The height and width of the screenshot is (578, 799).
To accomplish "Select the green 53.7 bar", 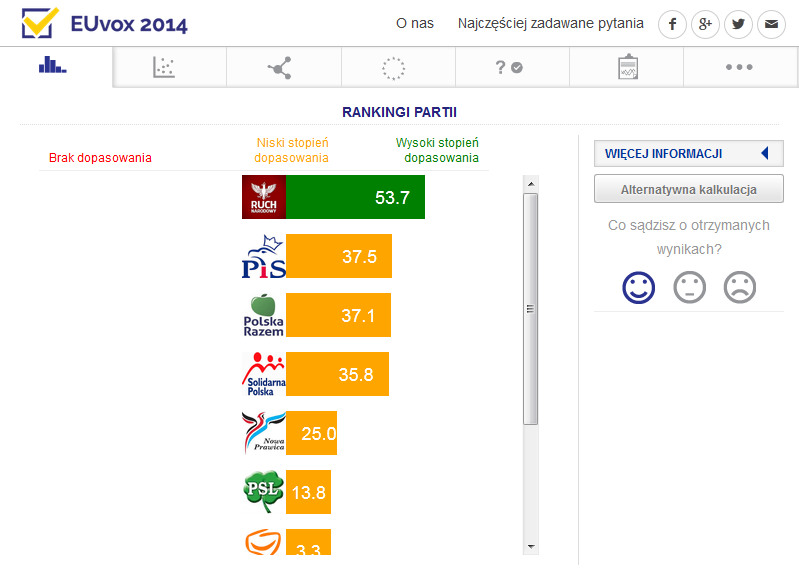I will (x=355, y=197).
